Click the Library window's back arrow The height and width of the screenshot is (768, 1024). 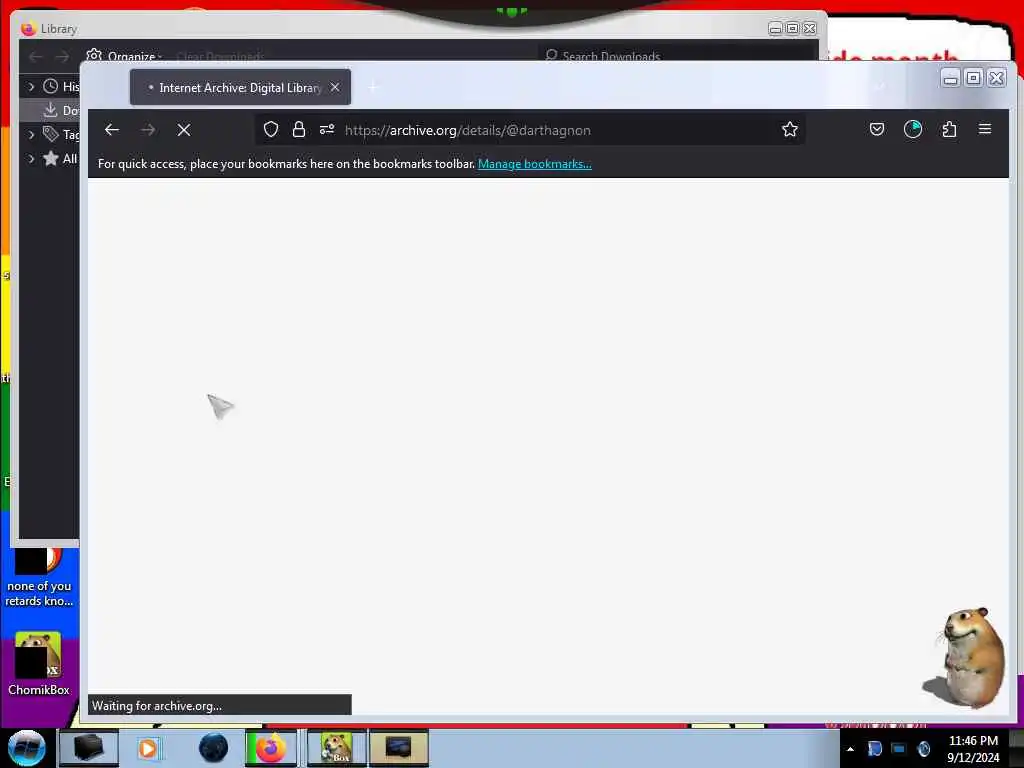click(35, 56)
